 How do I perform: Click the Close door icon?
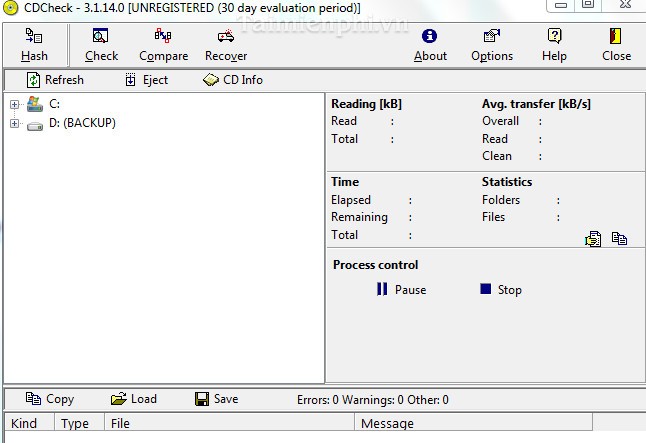[616, 37]
